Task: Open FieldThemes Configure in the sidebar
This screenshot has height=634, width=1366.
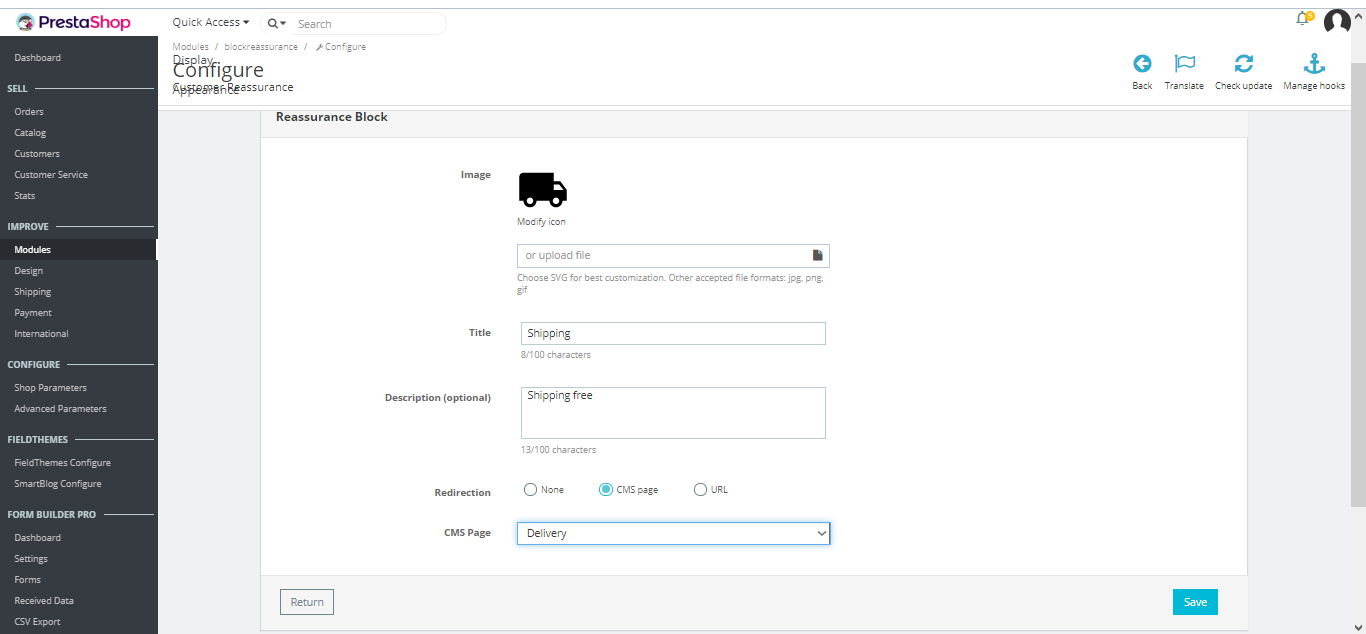Action: [x=62, y=463]
